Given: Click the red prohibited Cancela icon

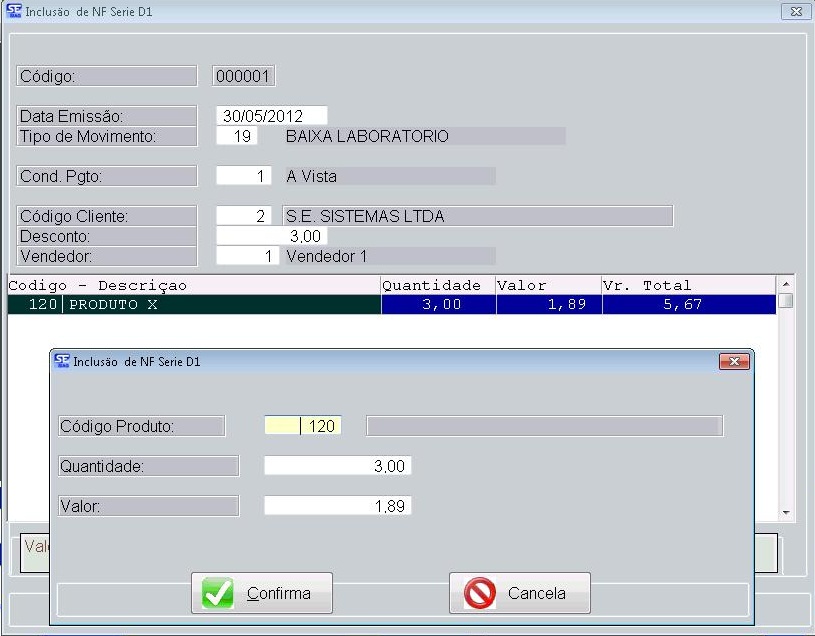Looking at the screenshot, I should pyautogui.click(x=480, y=593).
